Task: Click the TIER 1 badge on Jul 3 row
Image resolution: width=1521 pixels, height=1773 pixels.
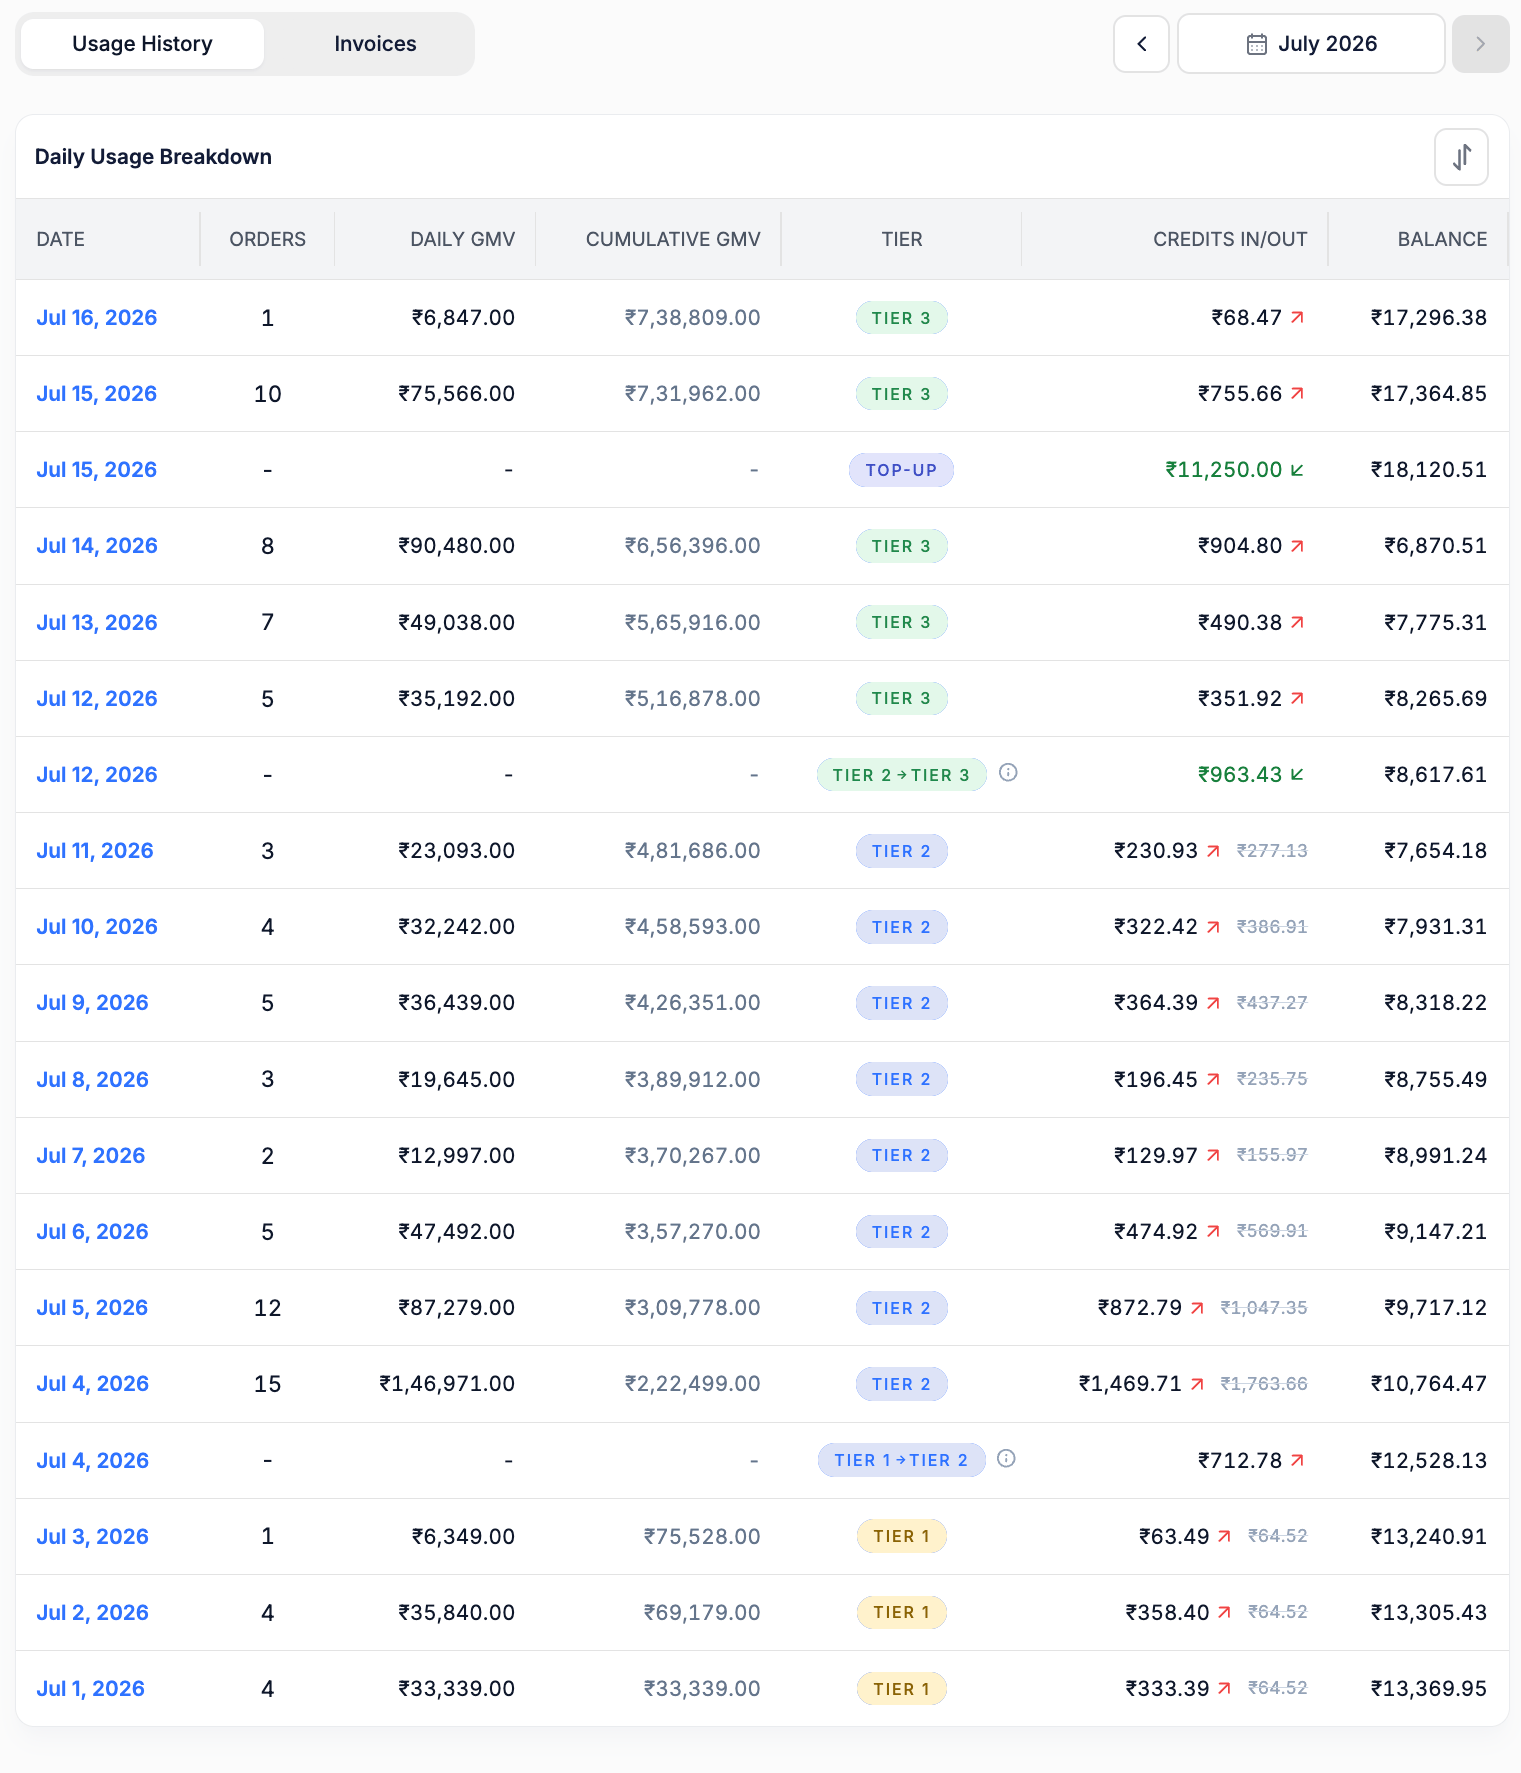Action: (x=901, y=1536)
